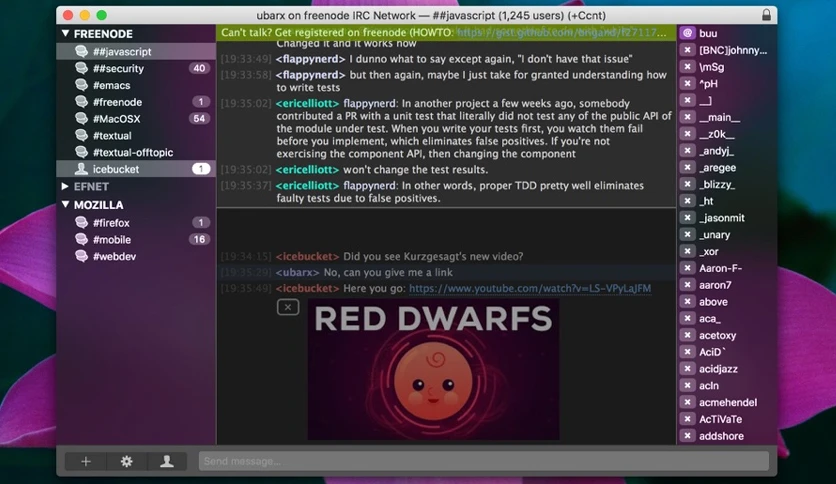Select user _xor in the user list
The height and width of the screenshot is (484, 836).
[709, 251]
